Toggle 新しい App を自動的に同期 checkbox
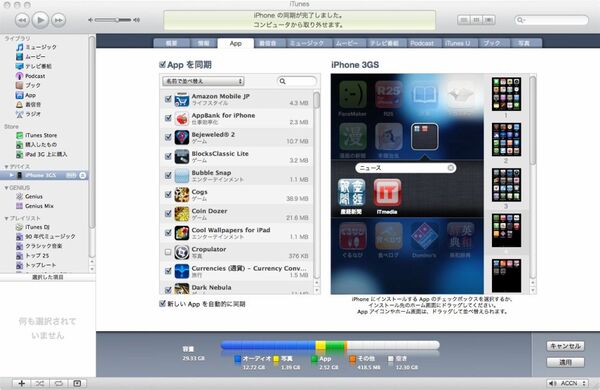Screen dimensions: 600x390 tap(162, 304)
